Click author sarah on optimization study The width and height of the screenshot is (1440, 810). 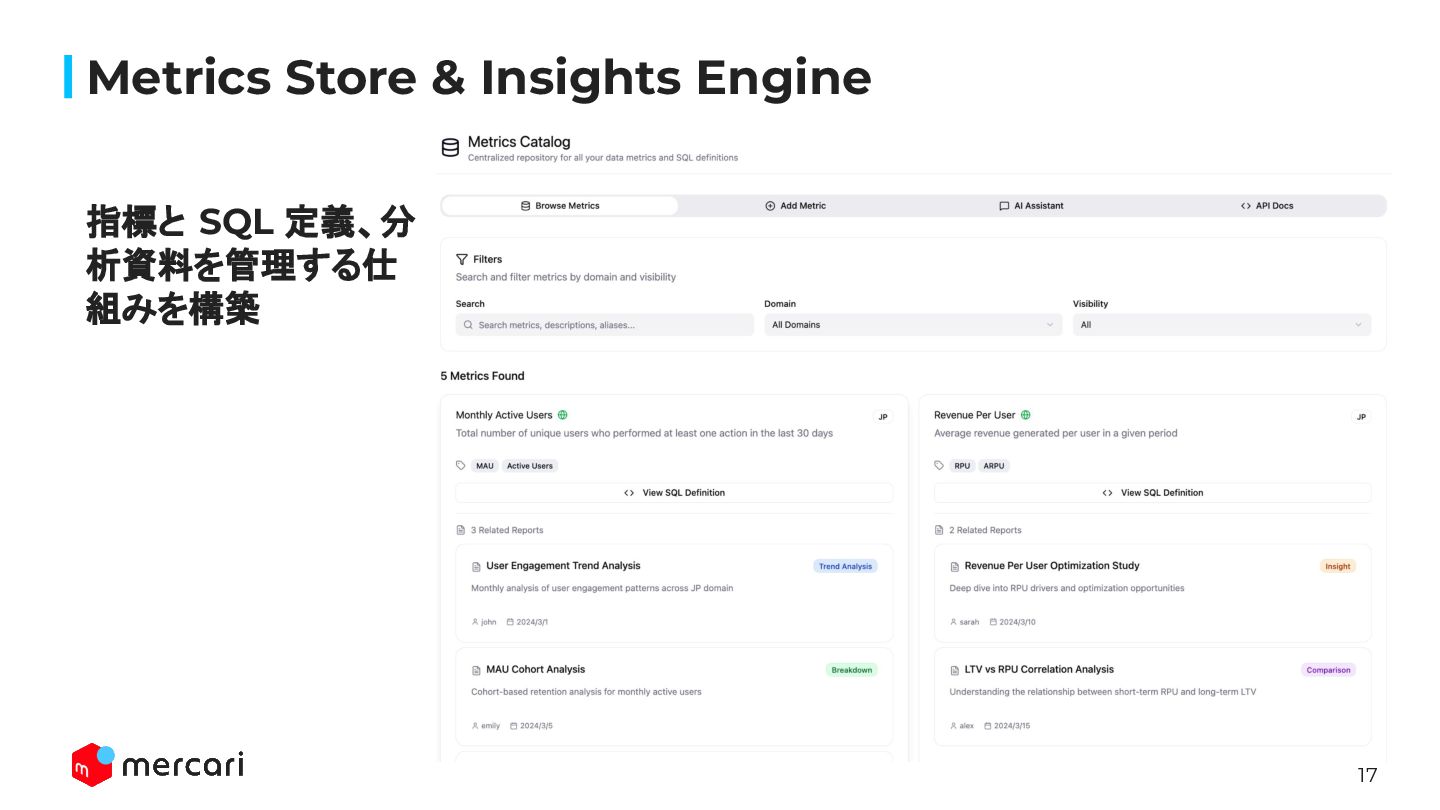(x=965, y=622)
